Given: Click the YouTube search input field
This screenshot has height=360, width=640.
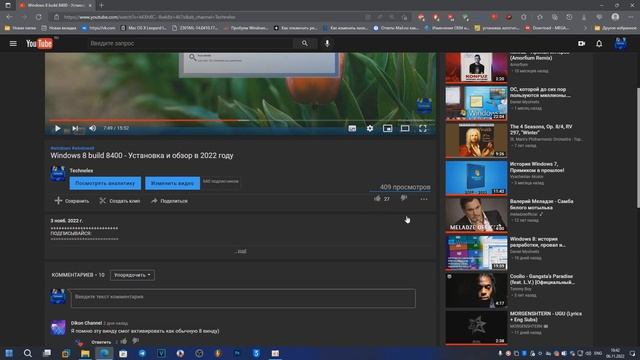Looking at the screenshot, I should click(190, 43).
